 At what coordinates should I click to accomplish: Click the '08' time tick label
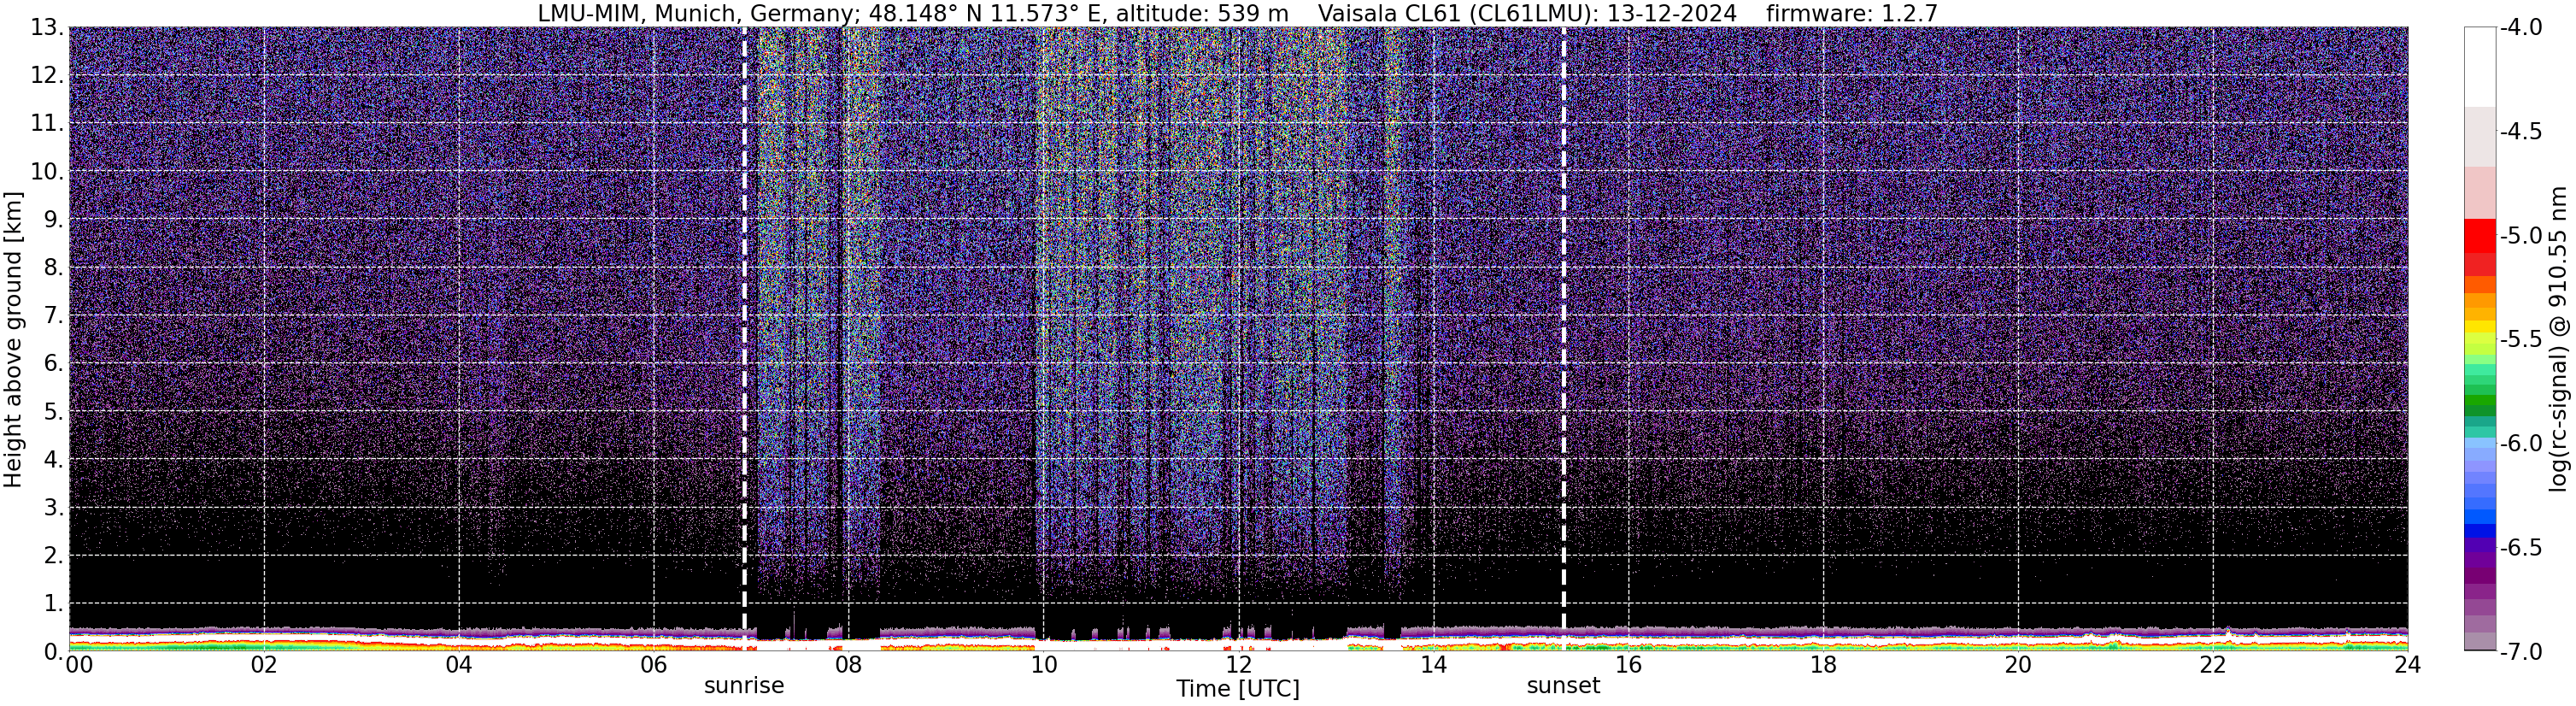(x=848, y=665)
